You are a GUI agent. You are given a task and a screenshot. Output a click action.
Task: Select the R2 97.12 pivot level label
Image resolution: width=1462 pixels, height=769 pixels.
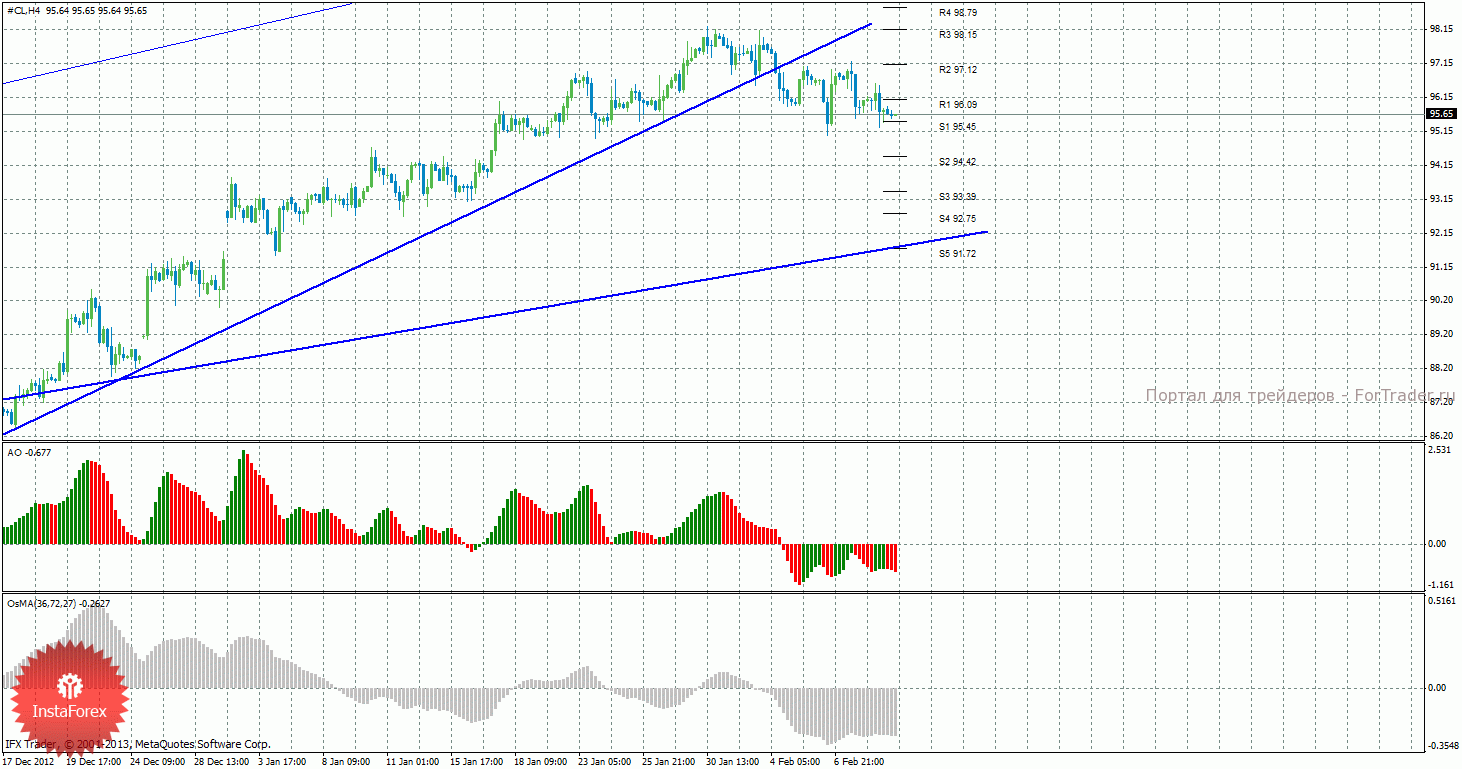(957, 69)
